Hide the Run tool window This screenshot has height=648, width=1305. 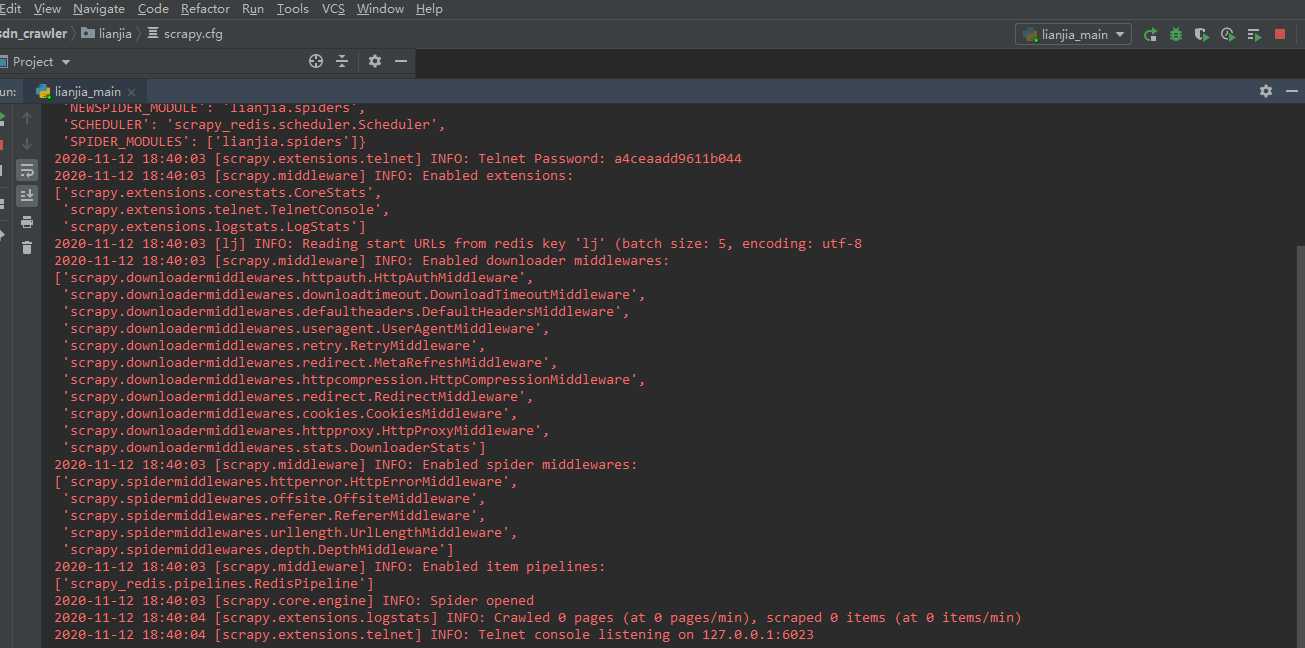(1290, 91)
